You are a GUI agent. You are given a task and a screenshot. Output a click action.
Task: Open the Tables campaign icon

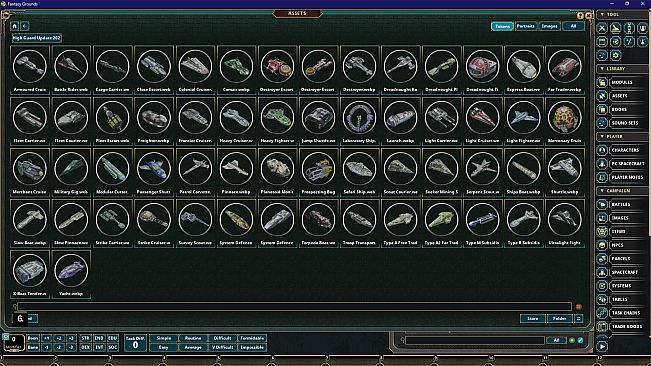pyautogui.click(x=602, y=299)
